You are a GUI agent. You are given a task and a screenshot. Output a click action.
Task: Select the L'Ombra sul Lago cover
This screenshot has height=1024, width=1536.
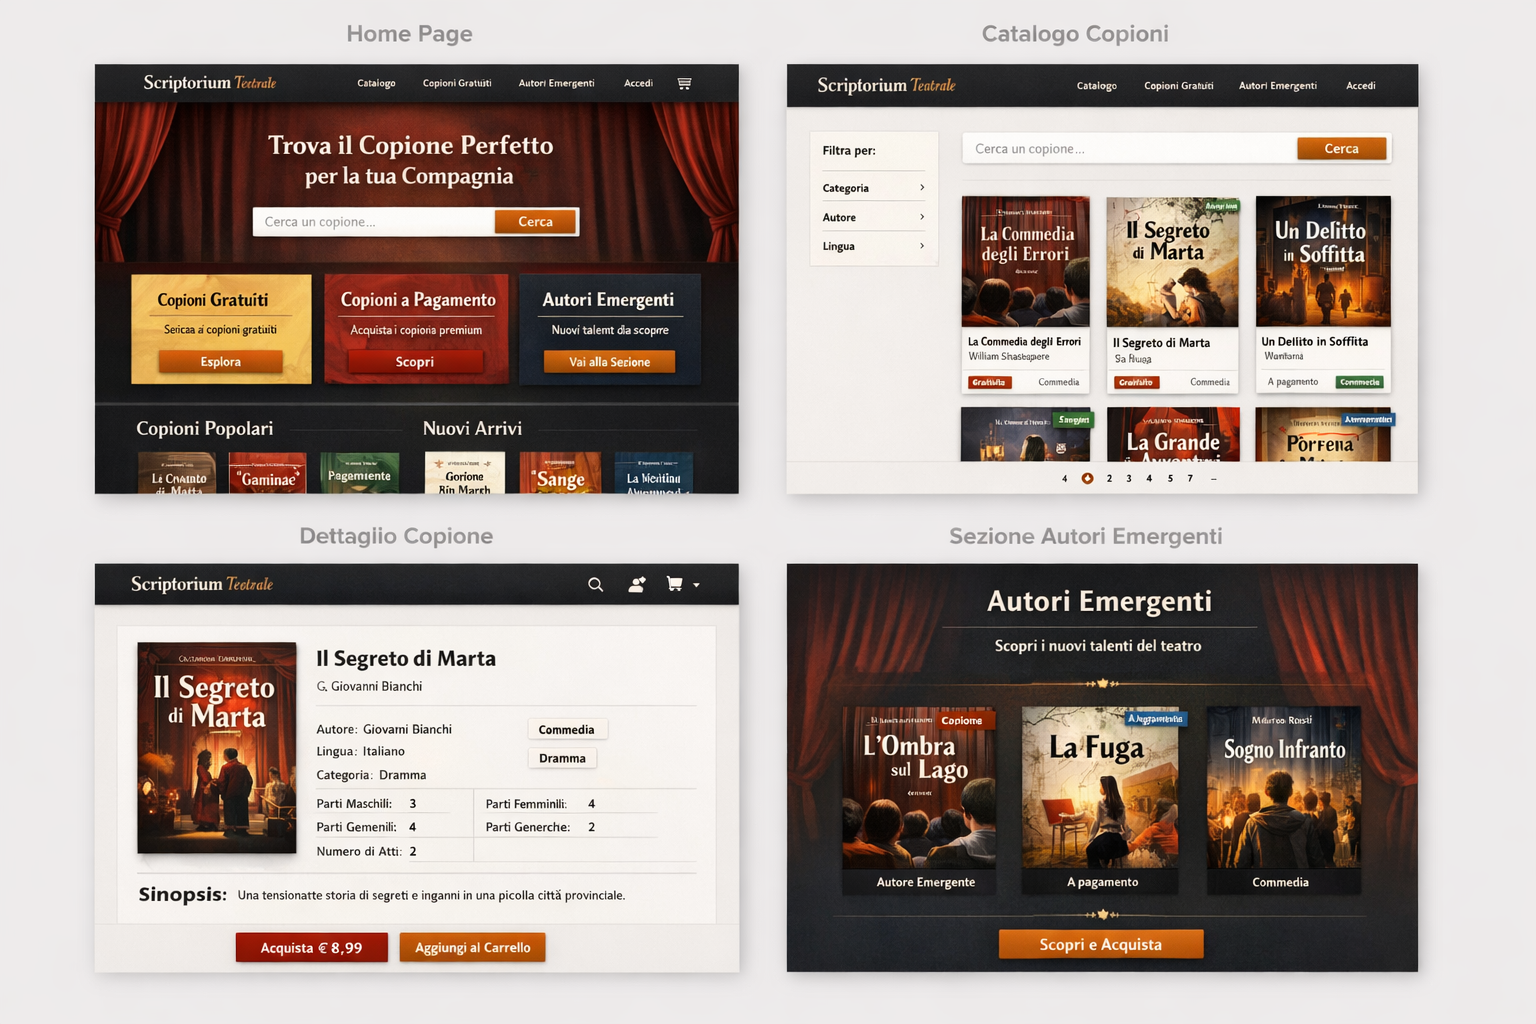pos(918,787)
